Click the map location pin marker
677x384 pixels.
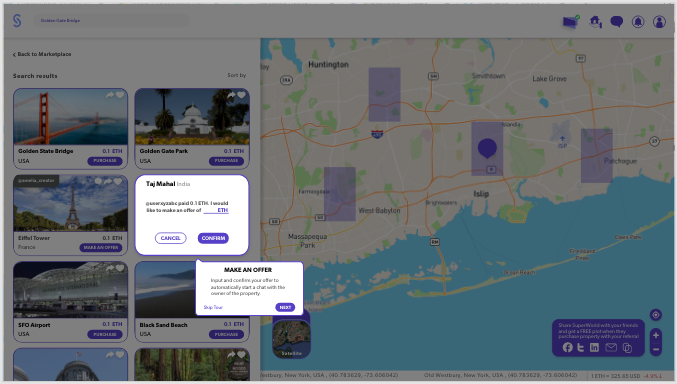[487, 148]
